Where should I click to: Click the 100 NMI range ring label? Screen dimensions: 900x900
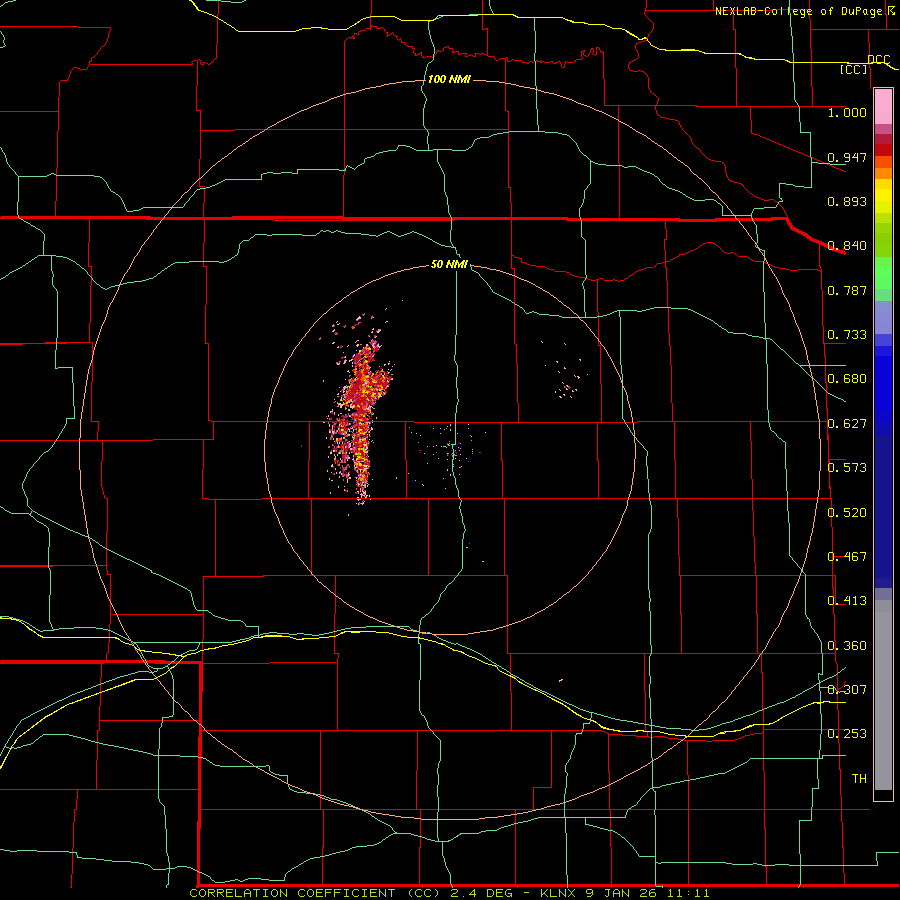click(x=449, y=79)
